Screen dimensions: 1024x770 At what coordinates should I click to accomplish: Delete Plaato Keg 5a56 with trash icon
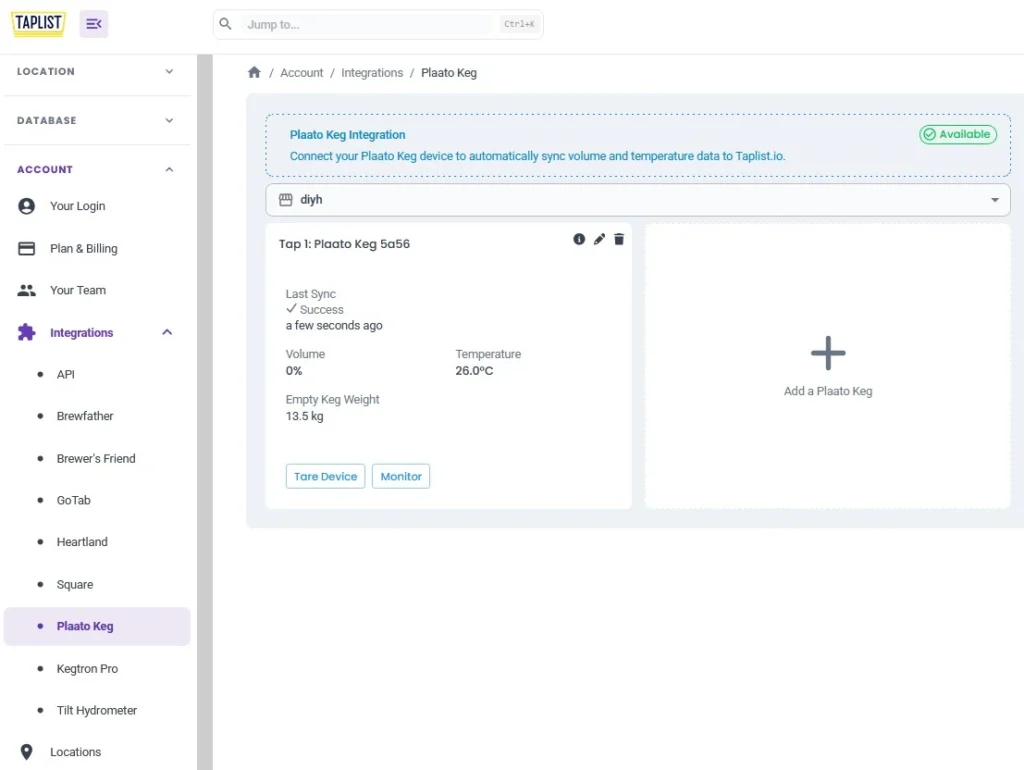[619, 239]
